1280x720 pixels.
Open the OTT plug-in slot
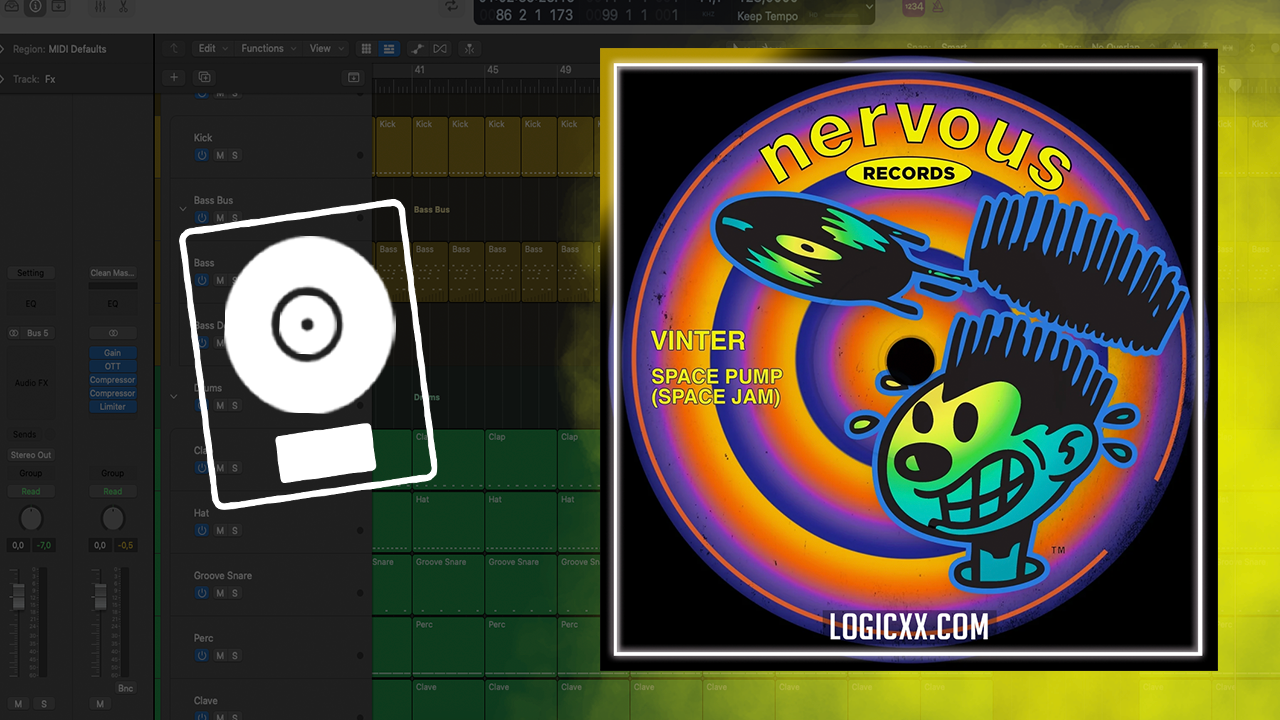tap(113, 366)
